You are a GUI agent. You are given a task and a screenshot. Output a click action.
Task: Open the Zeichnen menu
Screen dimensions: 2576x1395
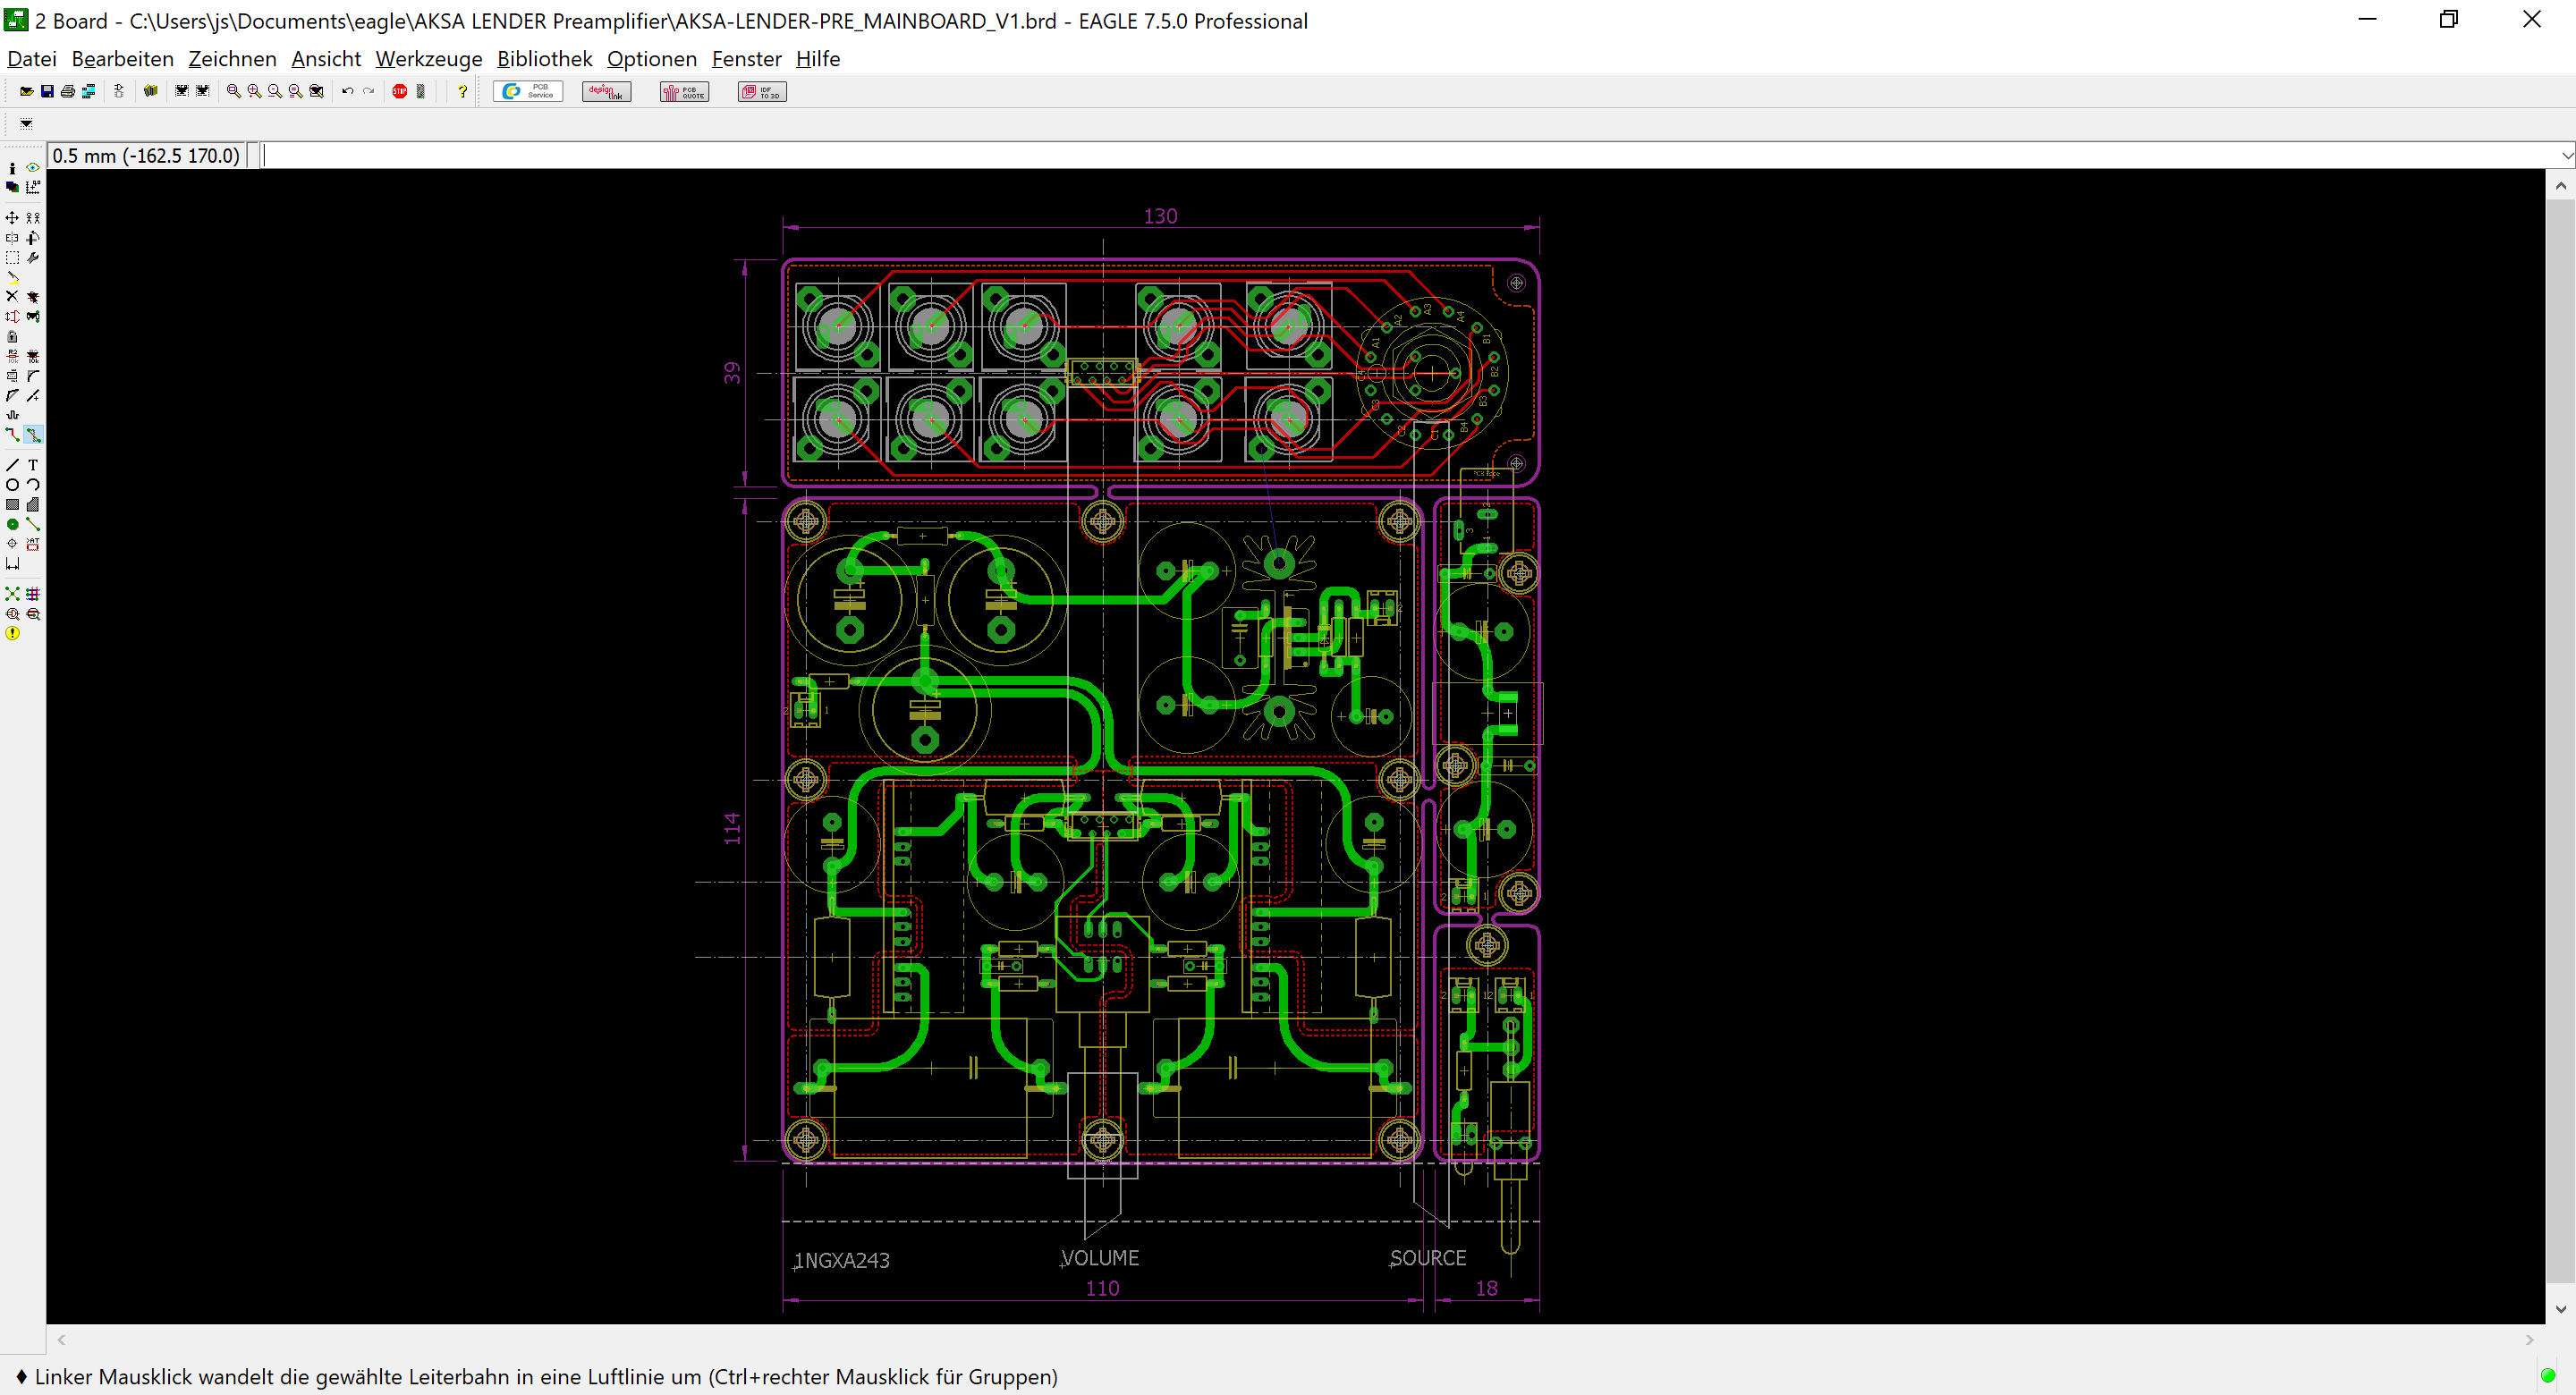coord(232,59)
